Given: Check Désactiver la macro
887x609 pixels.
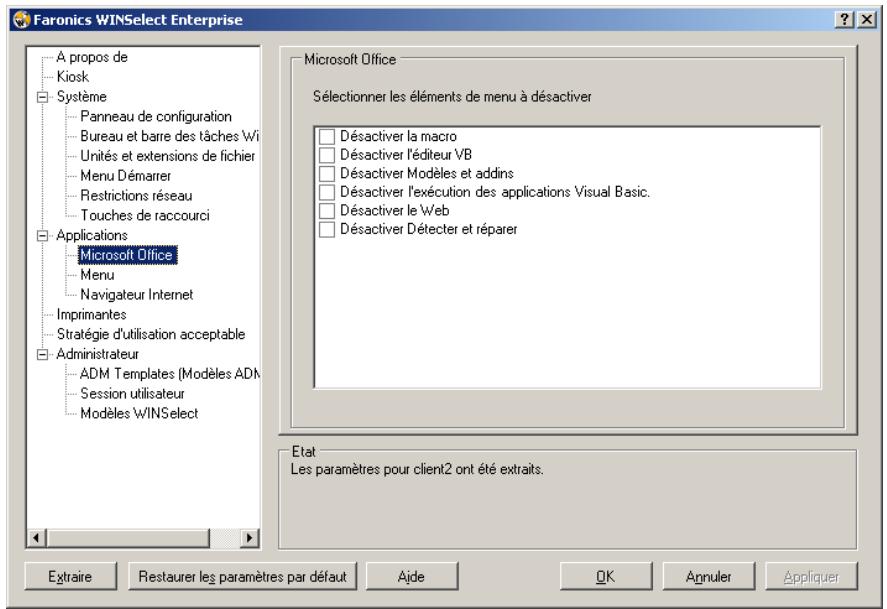Looking at the screenshot, I should 327,136.
